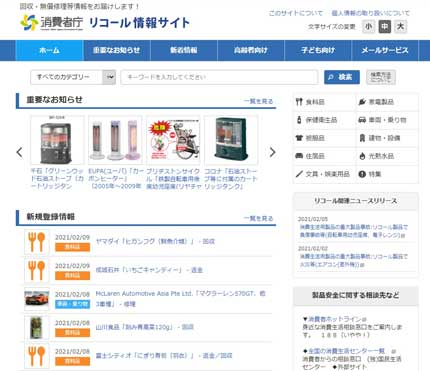Open the 2021/02/02 news release link

pyautogui.click(x=354, y=260)
